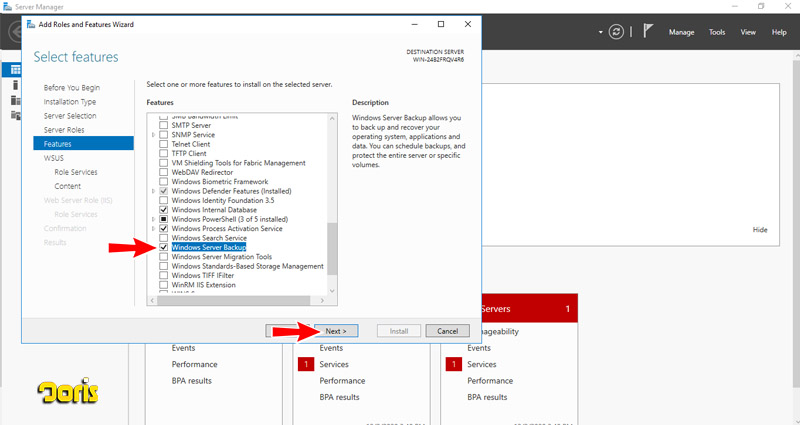Check the Windows Biometric Framework feature
The height and width of the screenshot is (425, 800).
(163, 182)
